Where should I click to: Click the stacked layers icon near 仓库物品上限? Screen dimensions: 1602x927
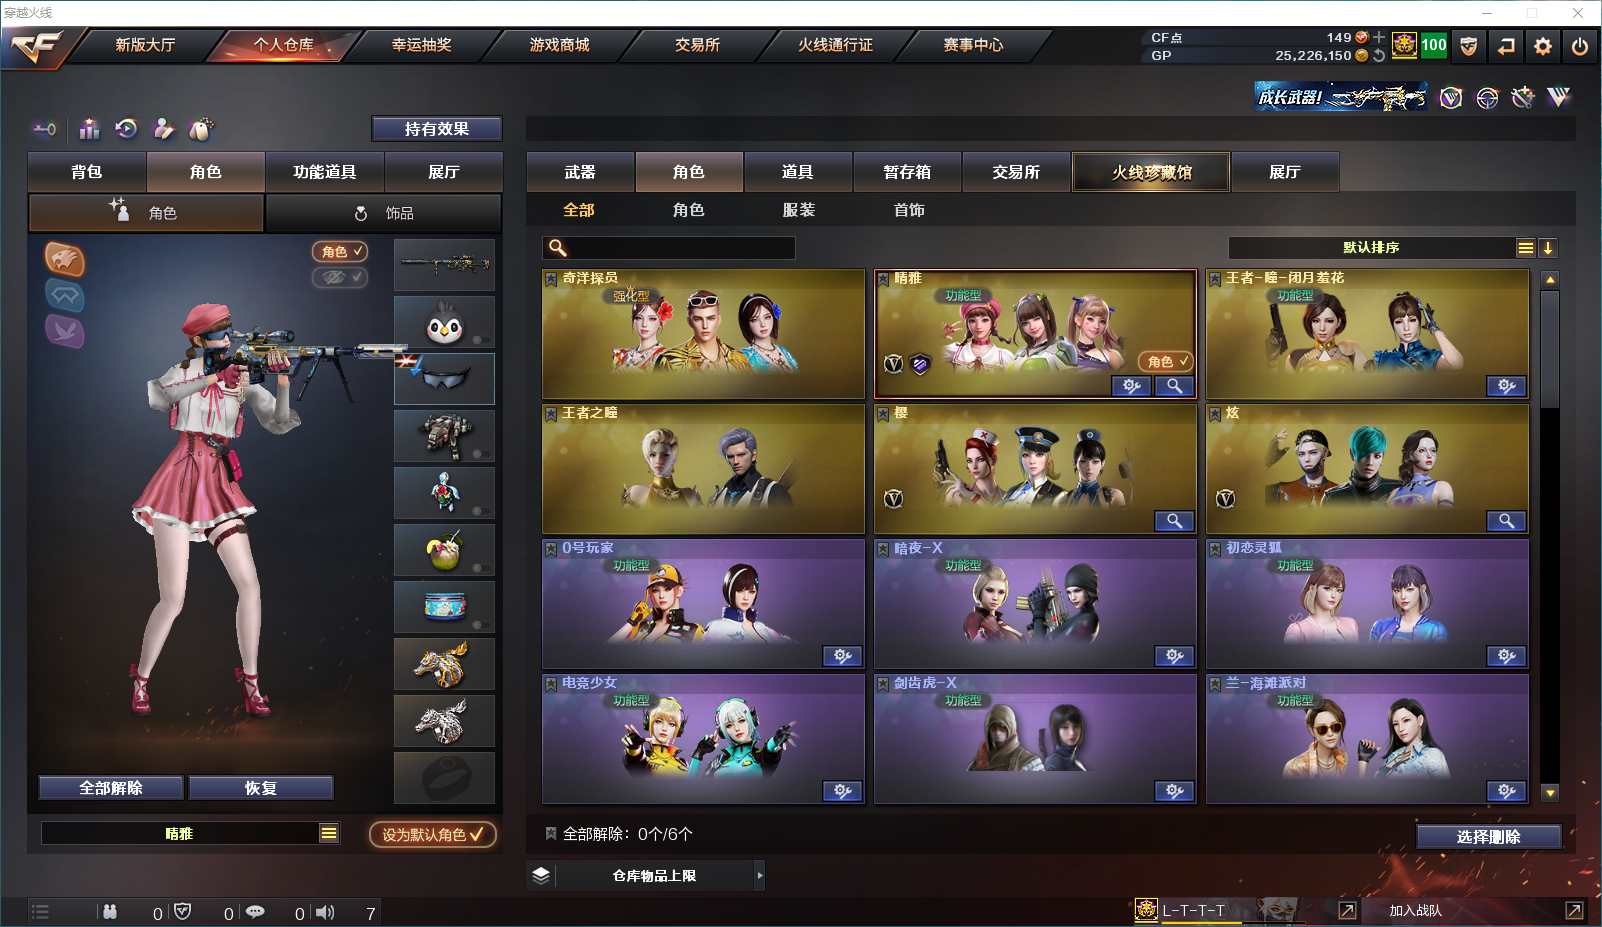pyautogui.click(x=541, y=876)
